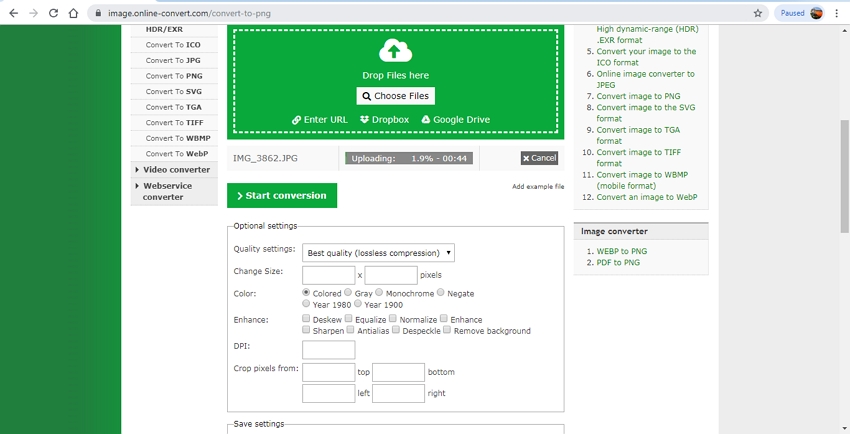
Task: Cancel the IMG_3862.JPG upload
Action: coord(539,158)
